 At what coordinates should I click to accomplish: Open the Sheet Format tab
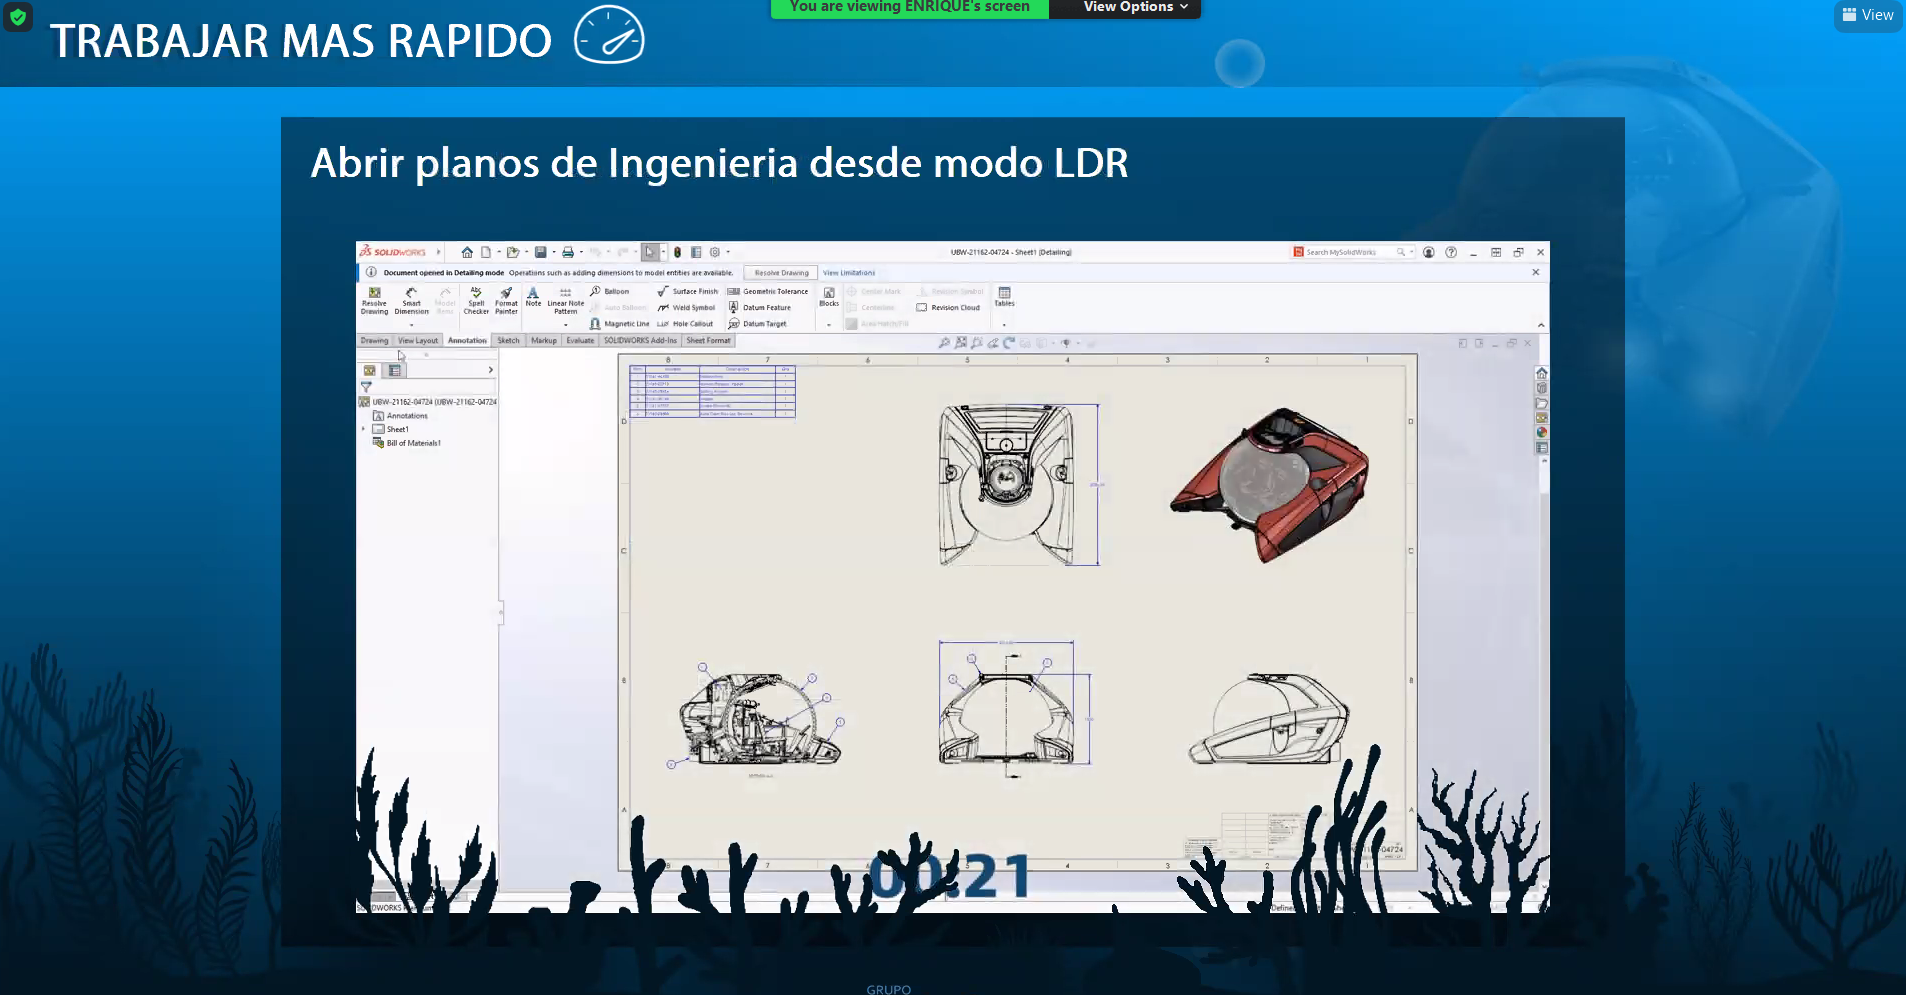coord(708,341)
